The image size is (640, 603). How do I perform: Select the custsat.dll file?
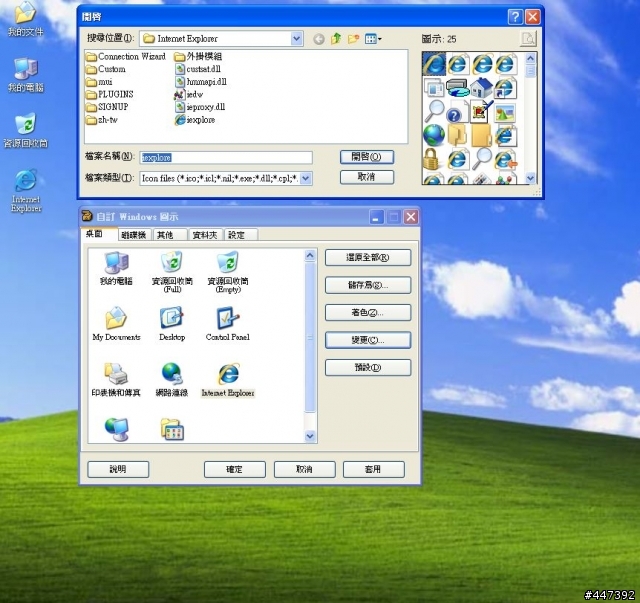[198, 69]
